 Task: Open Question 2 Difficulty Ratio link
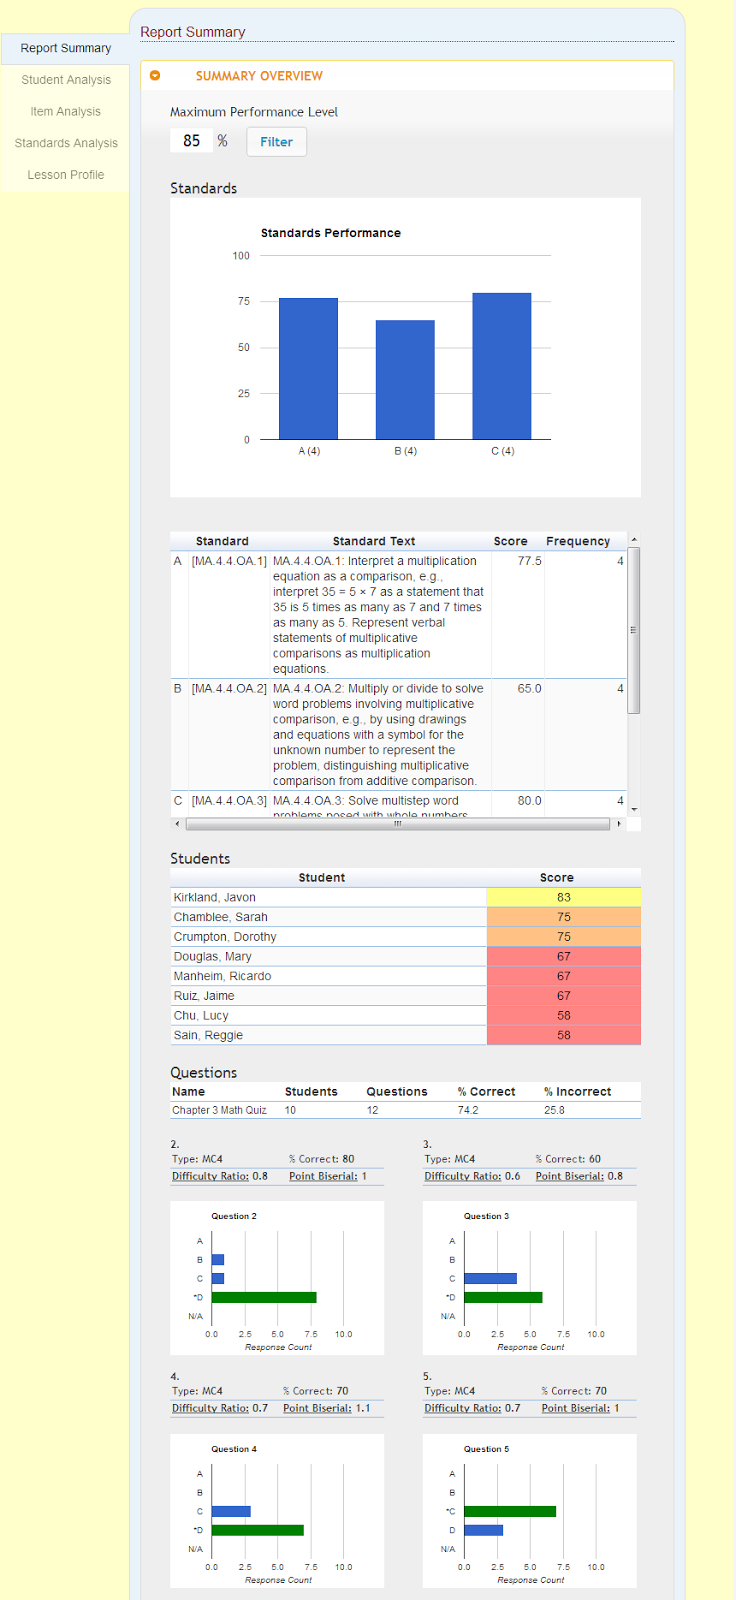210,1176
